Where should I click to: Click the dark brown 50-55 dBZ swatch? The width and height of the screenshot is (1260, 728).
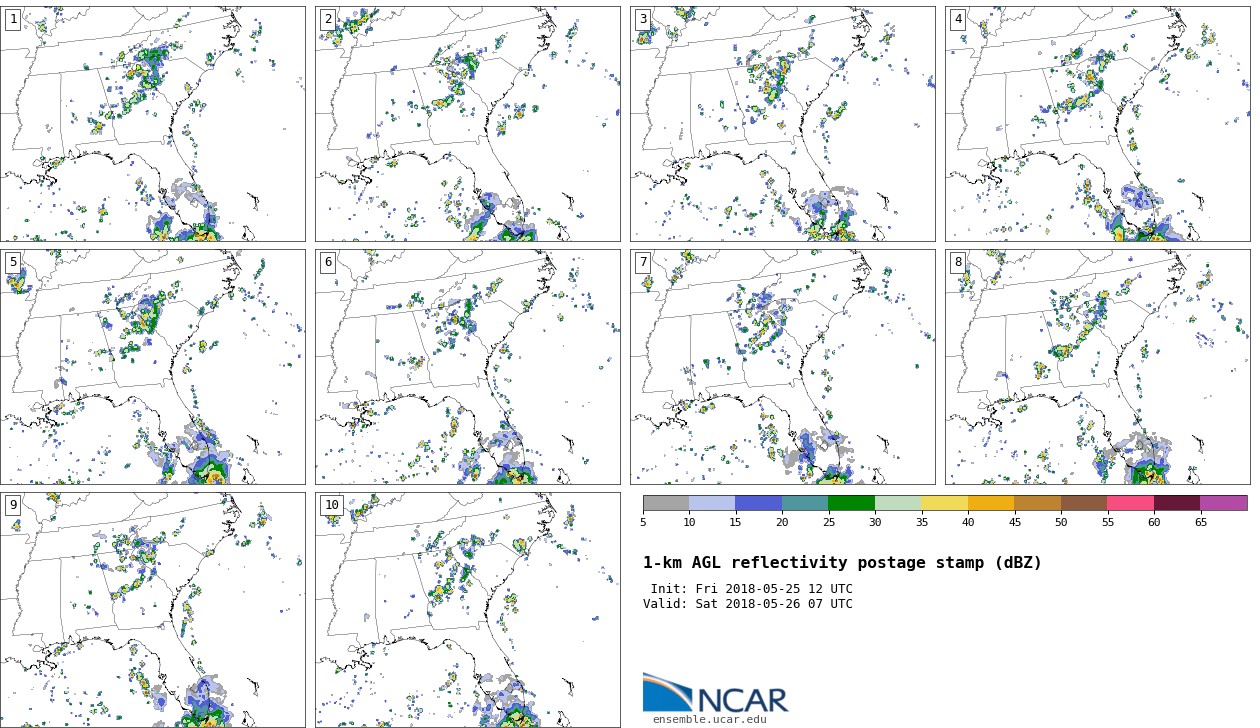[x=1084, y=503]
